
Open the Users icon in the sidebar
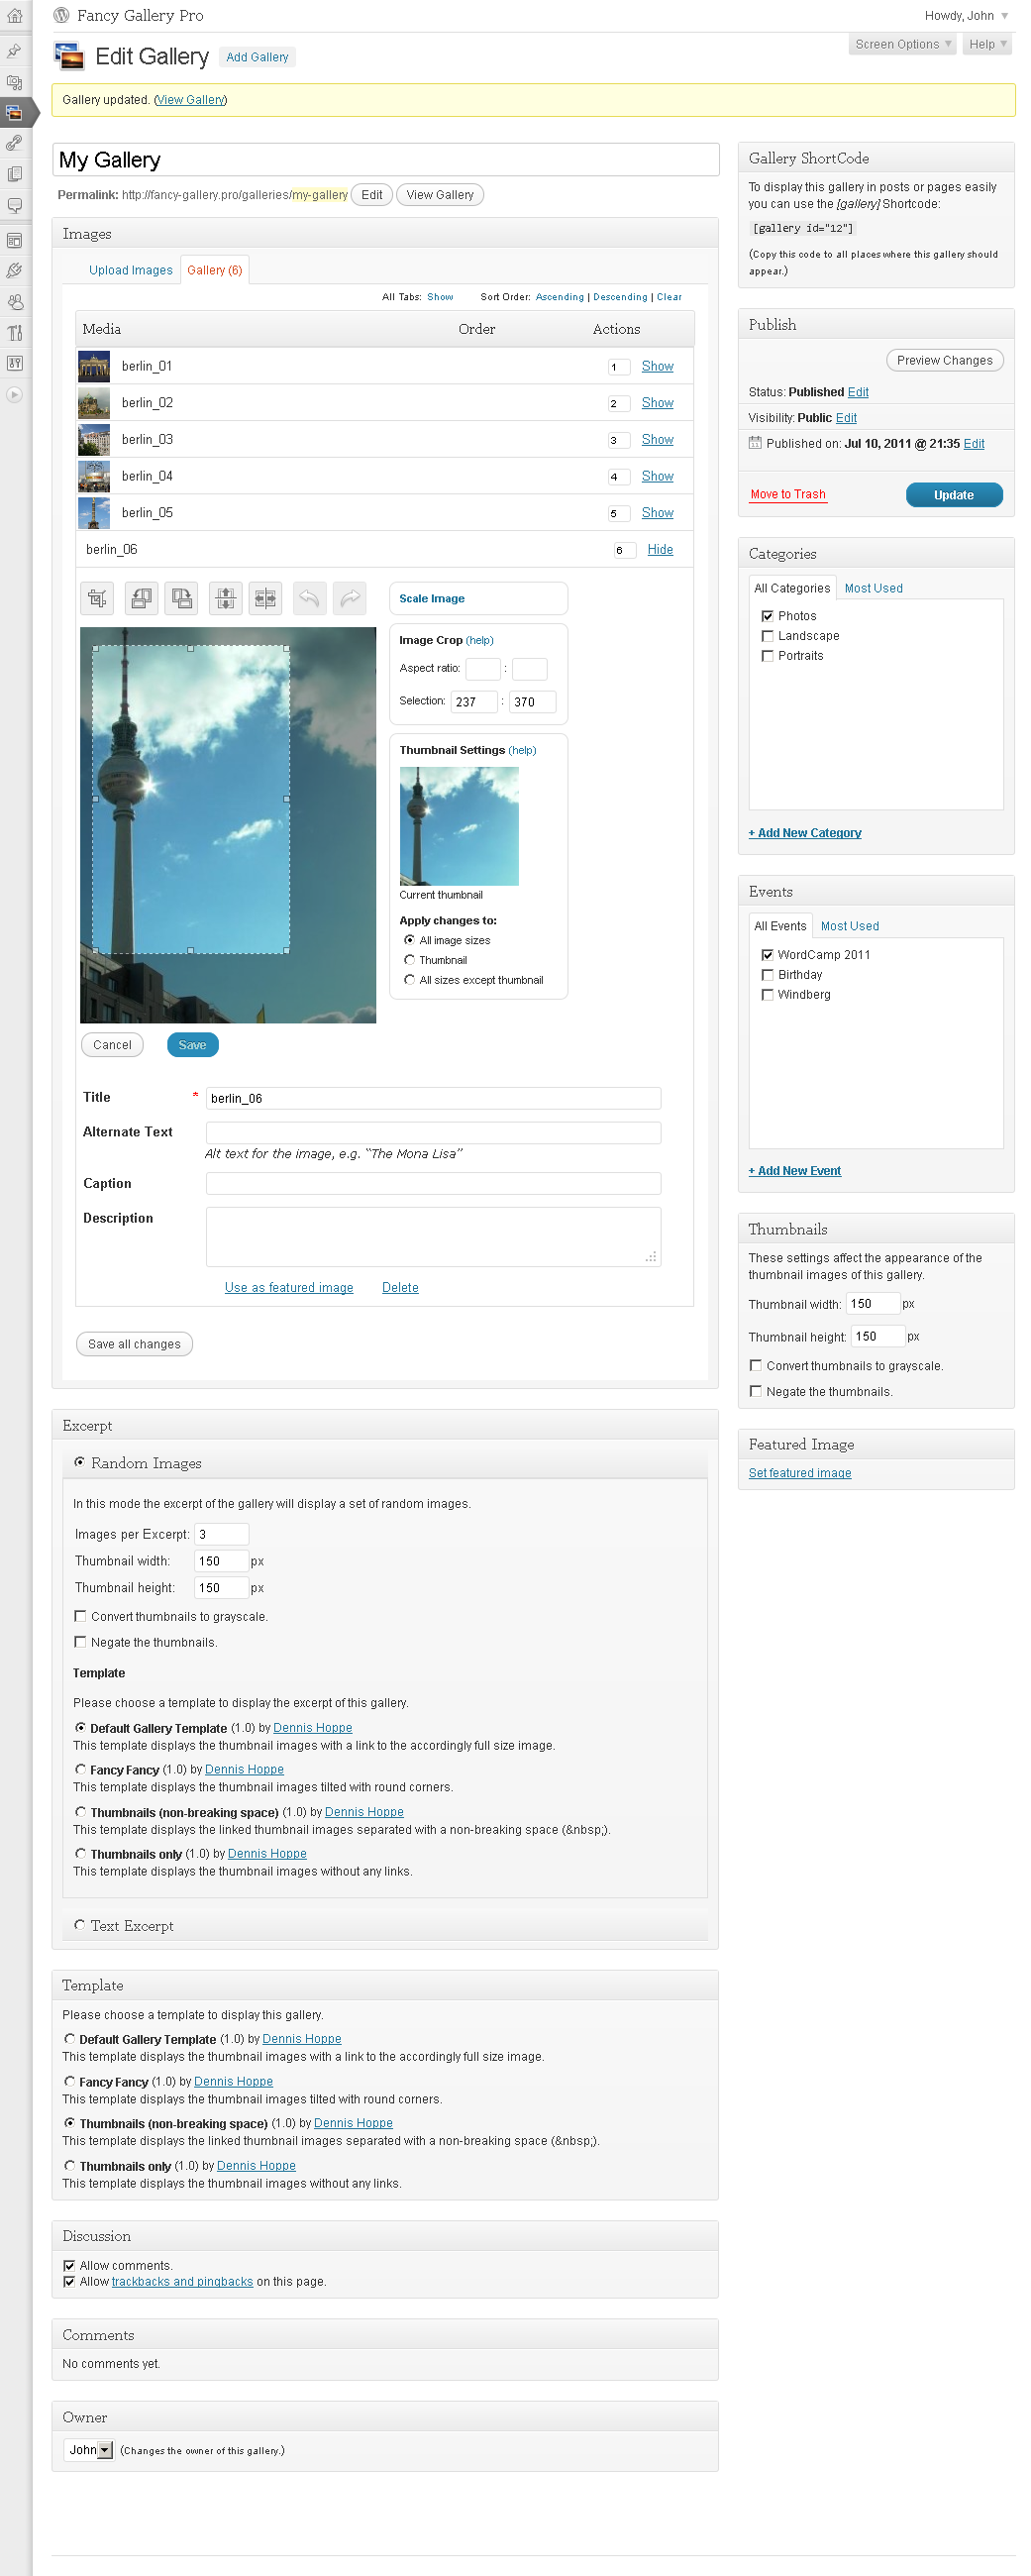tap(14, 302)
